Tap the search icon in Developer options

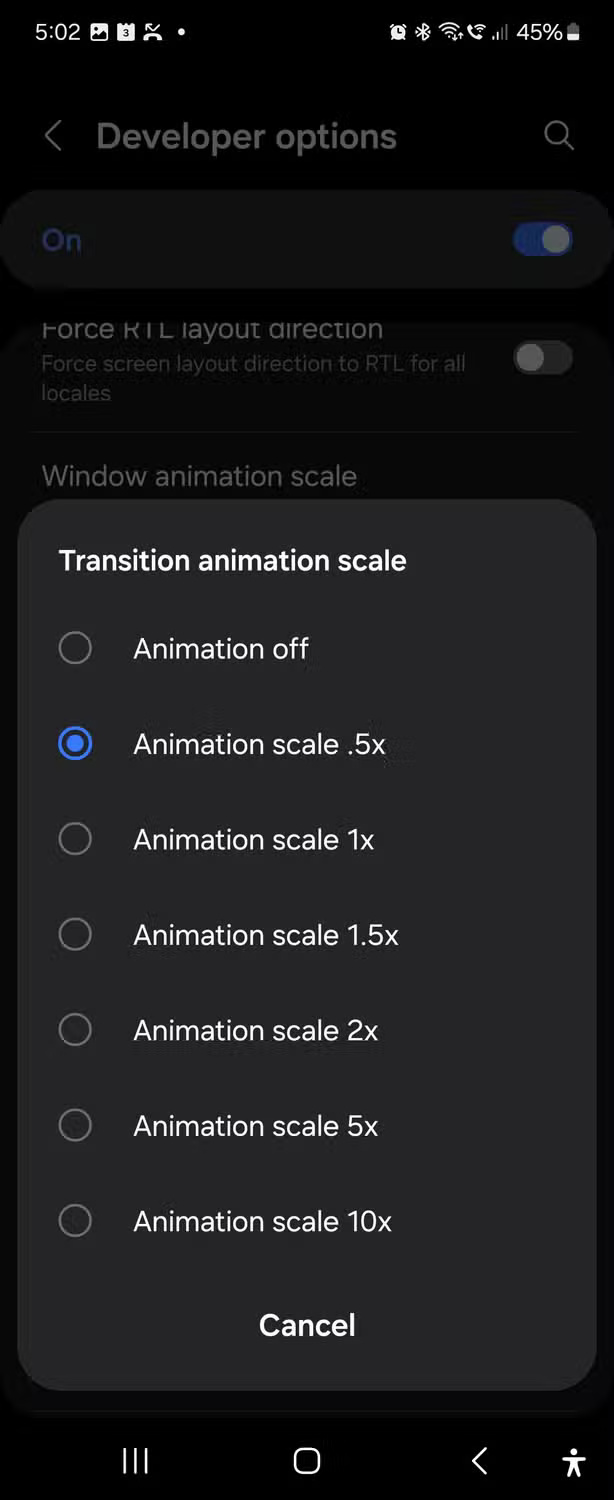559,136
